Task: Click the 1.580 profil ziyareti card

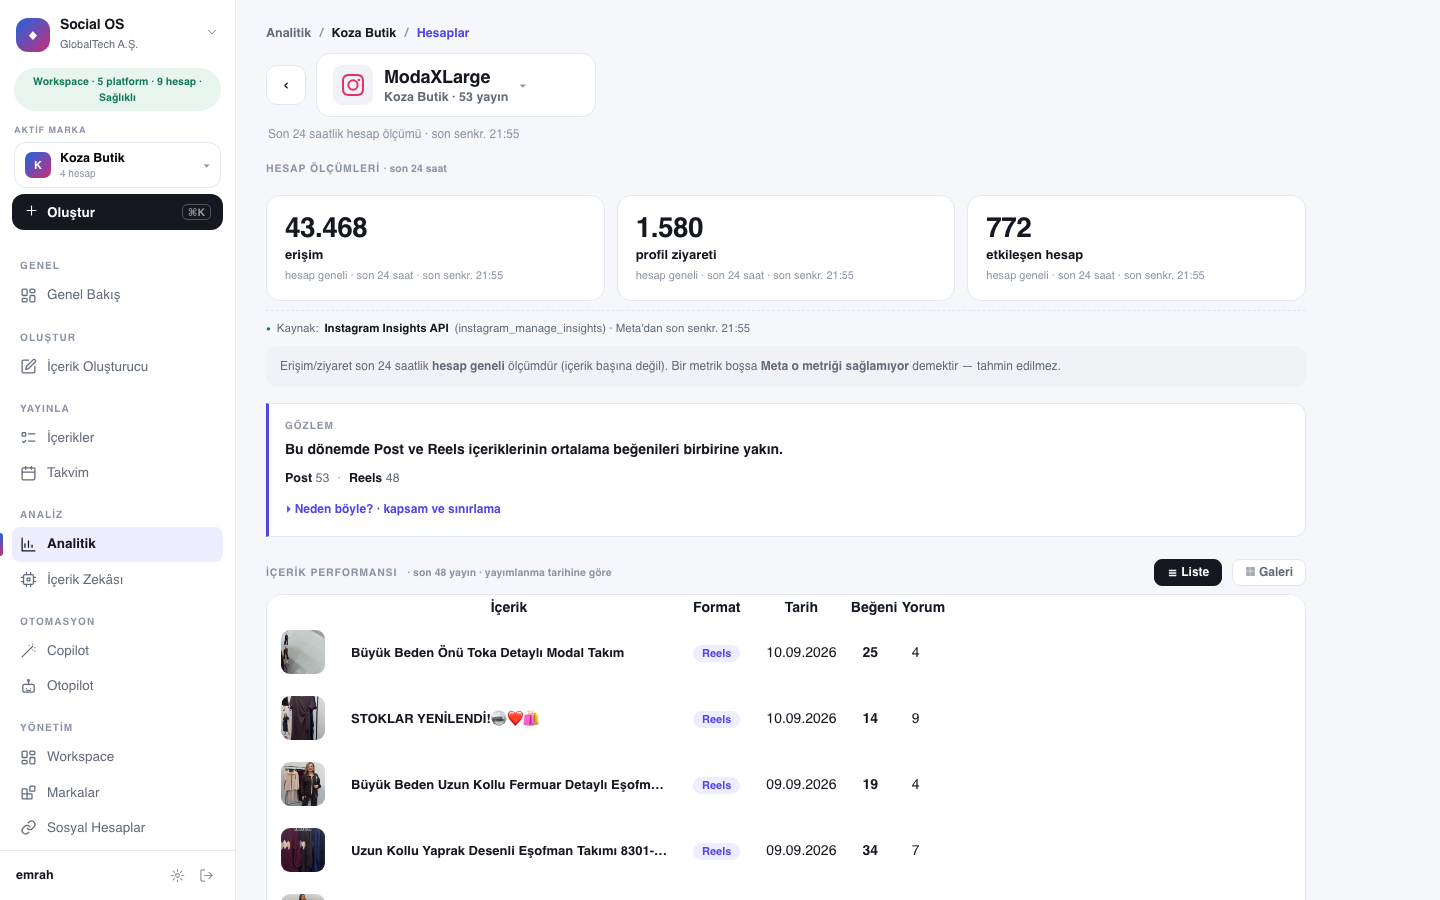Action: coord(786,248)
